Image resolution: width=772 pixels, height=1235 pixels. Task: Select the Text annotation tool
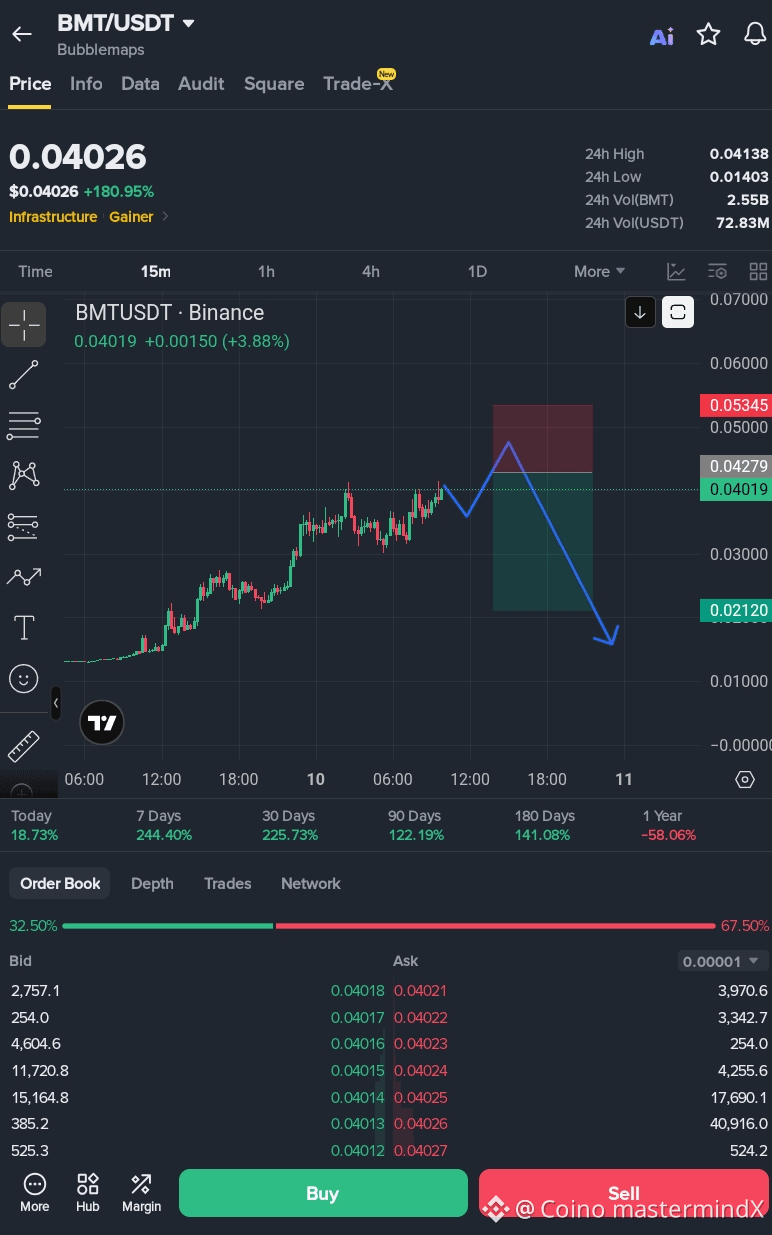pyautogui.click(x=23, y=628)
